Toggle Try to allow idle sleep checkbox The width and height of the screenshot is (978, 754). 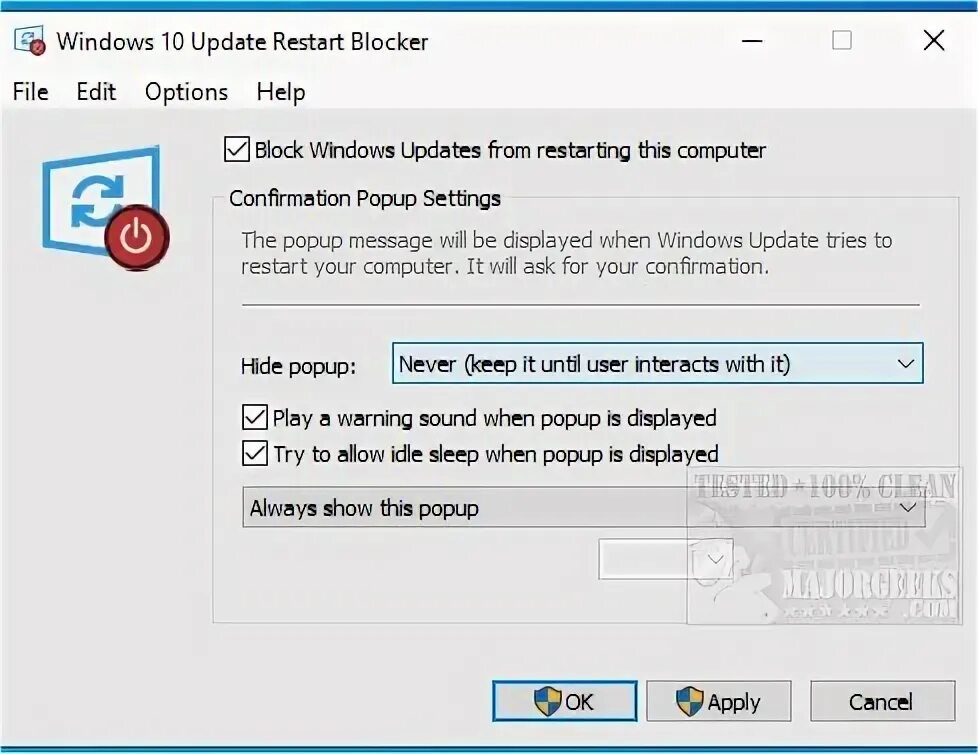point(254,453)
